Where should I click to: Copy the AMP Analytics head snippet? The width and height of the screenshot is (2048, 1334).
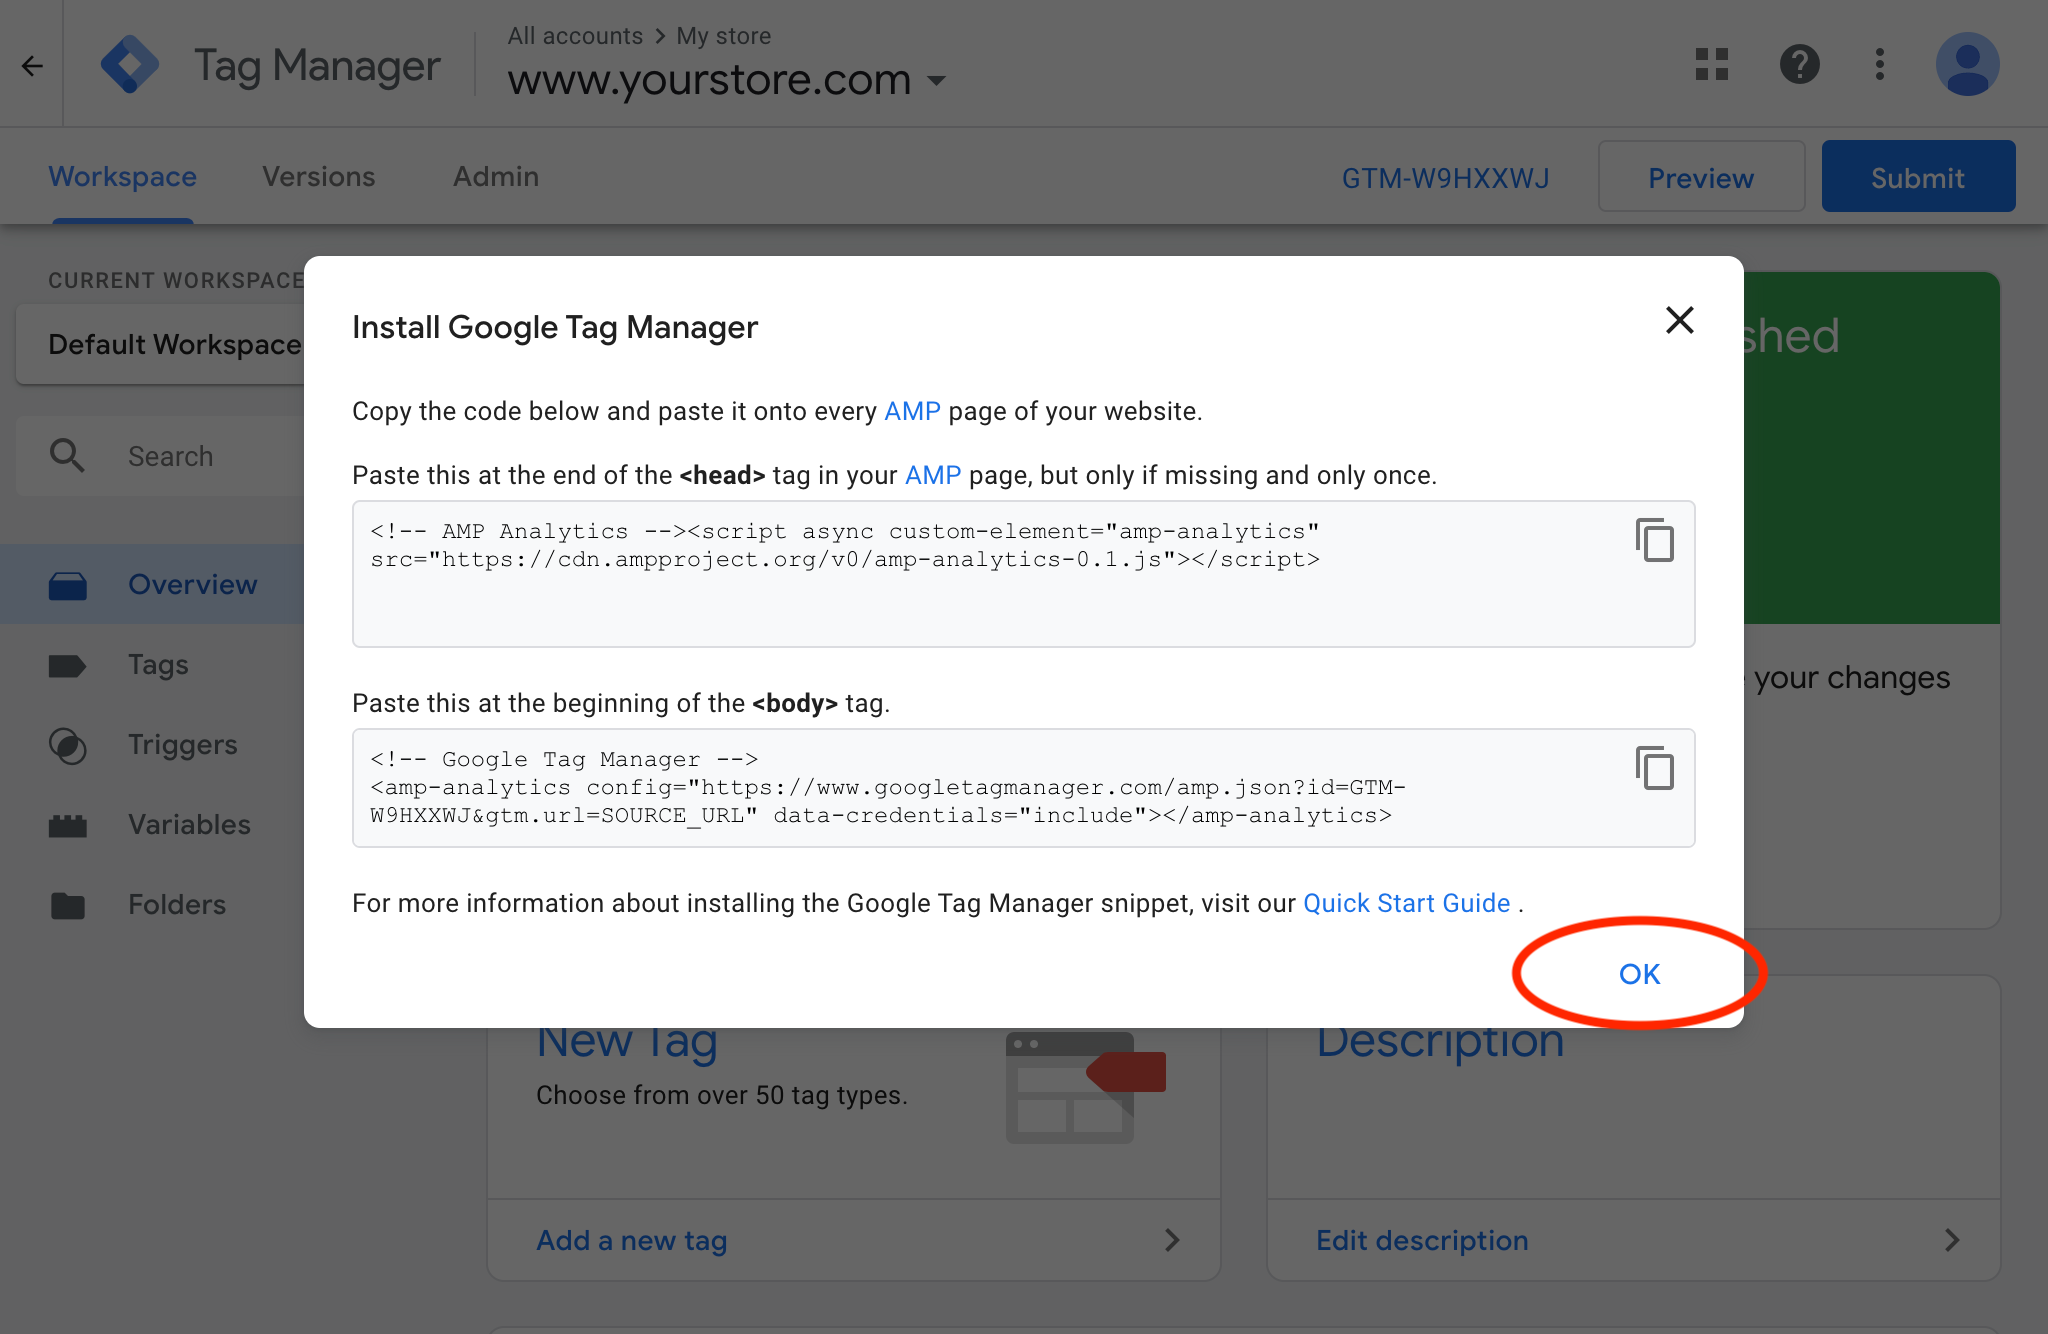[x=1655, y=541]
